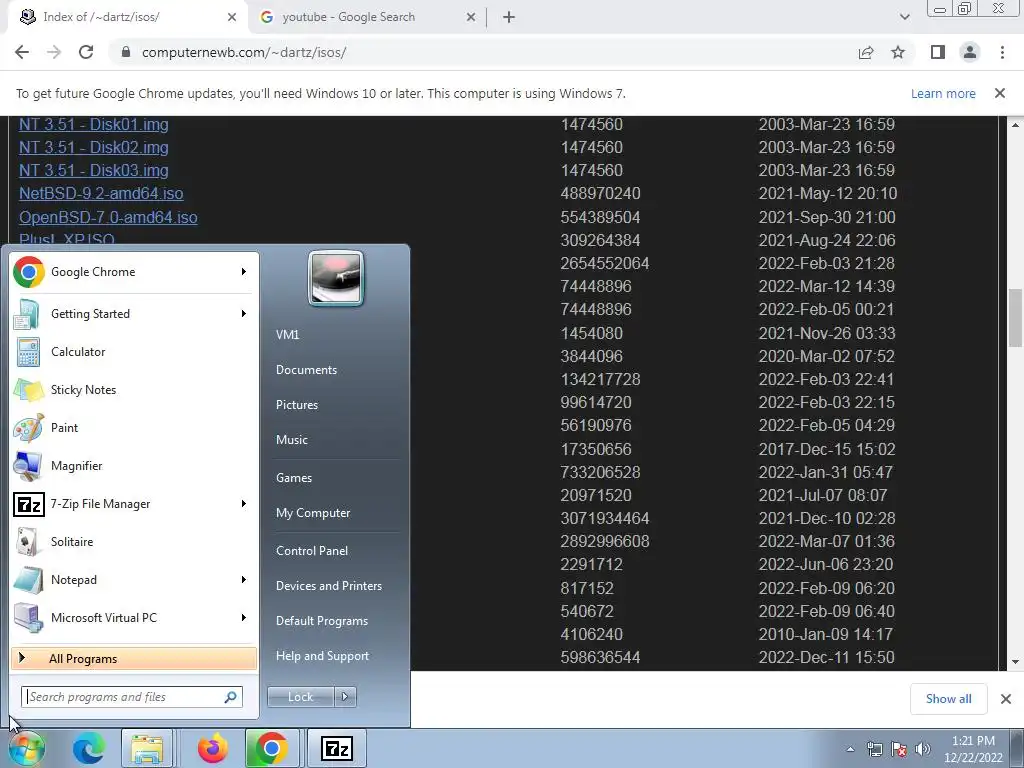Screen dimensions: 1024x768
Task: Expand All Programs list
Action: click(134, 658)
